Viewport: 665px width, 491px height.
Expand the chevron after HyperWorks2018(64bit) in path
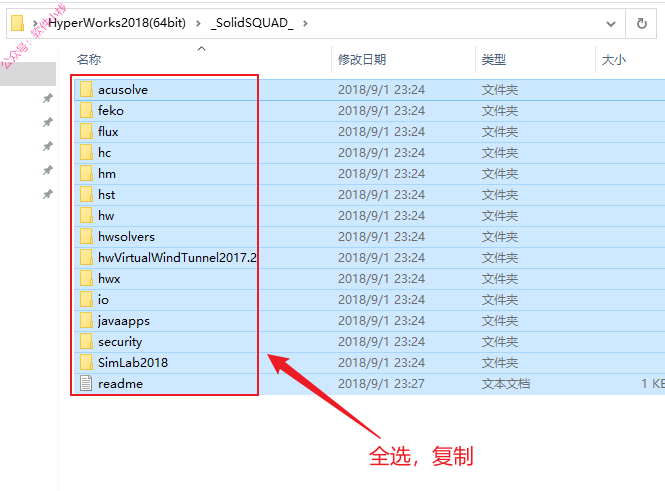198,23
